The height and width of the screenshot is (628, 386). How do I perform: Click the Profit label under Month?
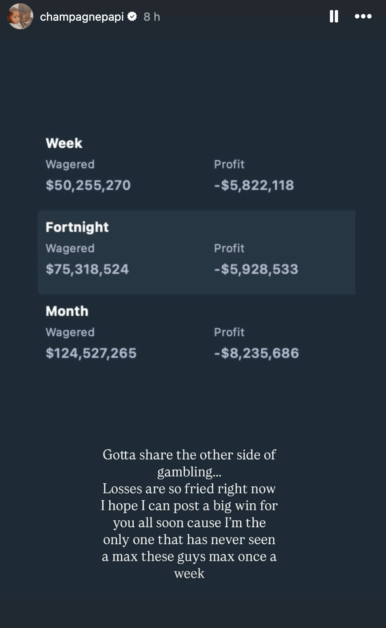(229, 332)
